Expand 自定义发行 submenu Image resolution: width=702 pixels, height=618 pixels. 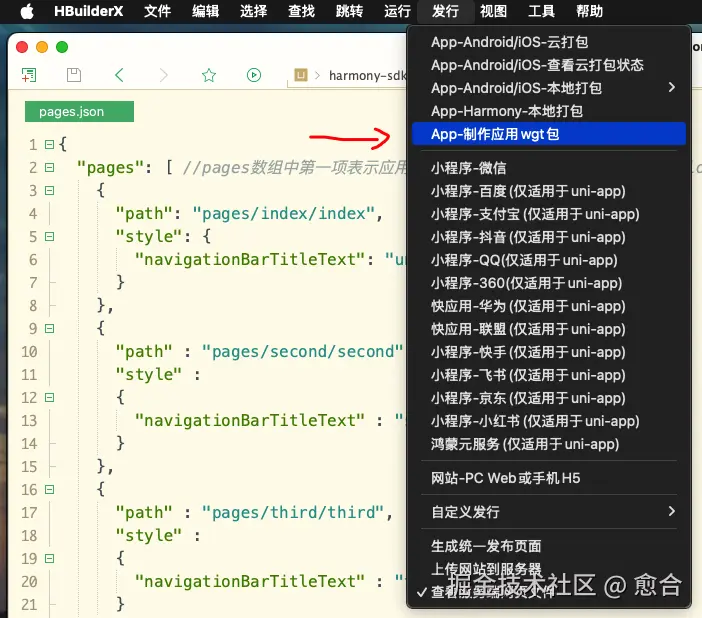(x=549, y=512)
